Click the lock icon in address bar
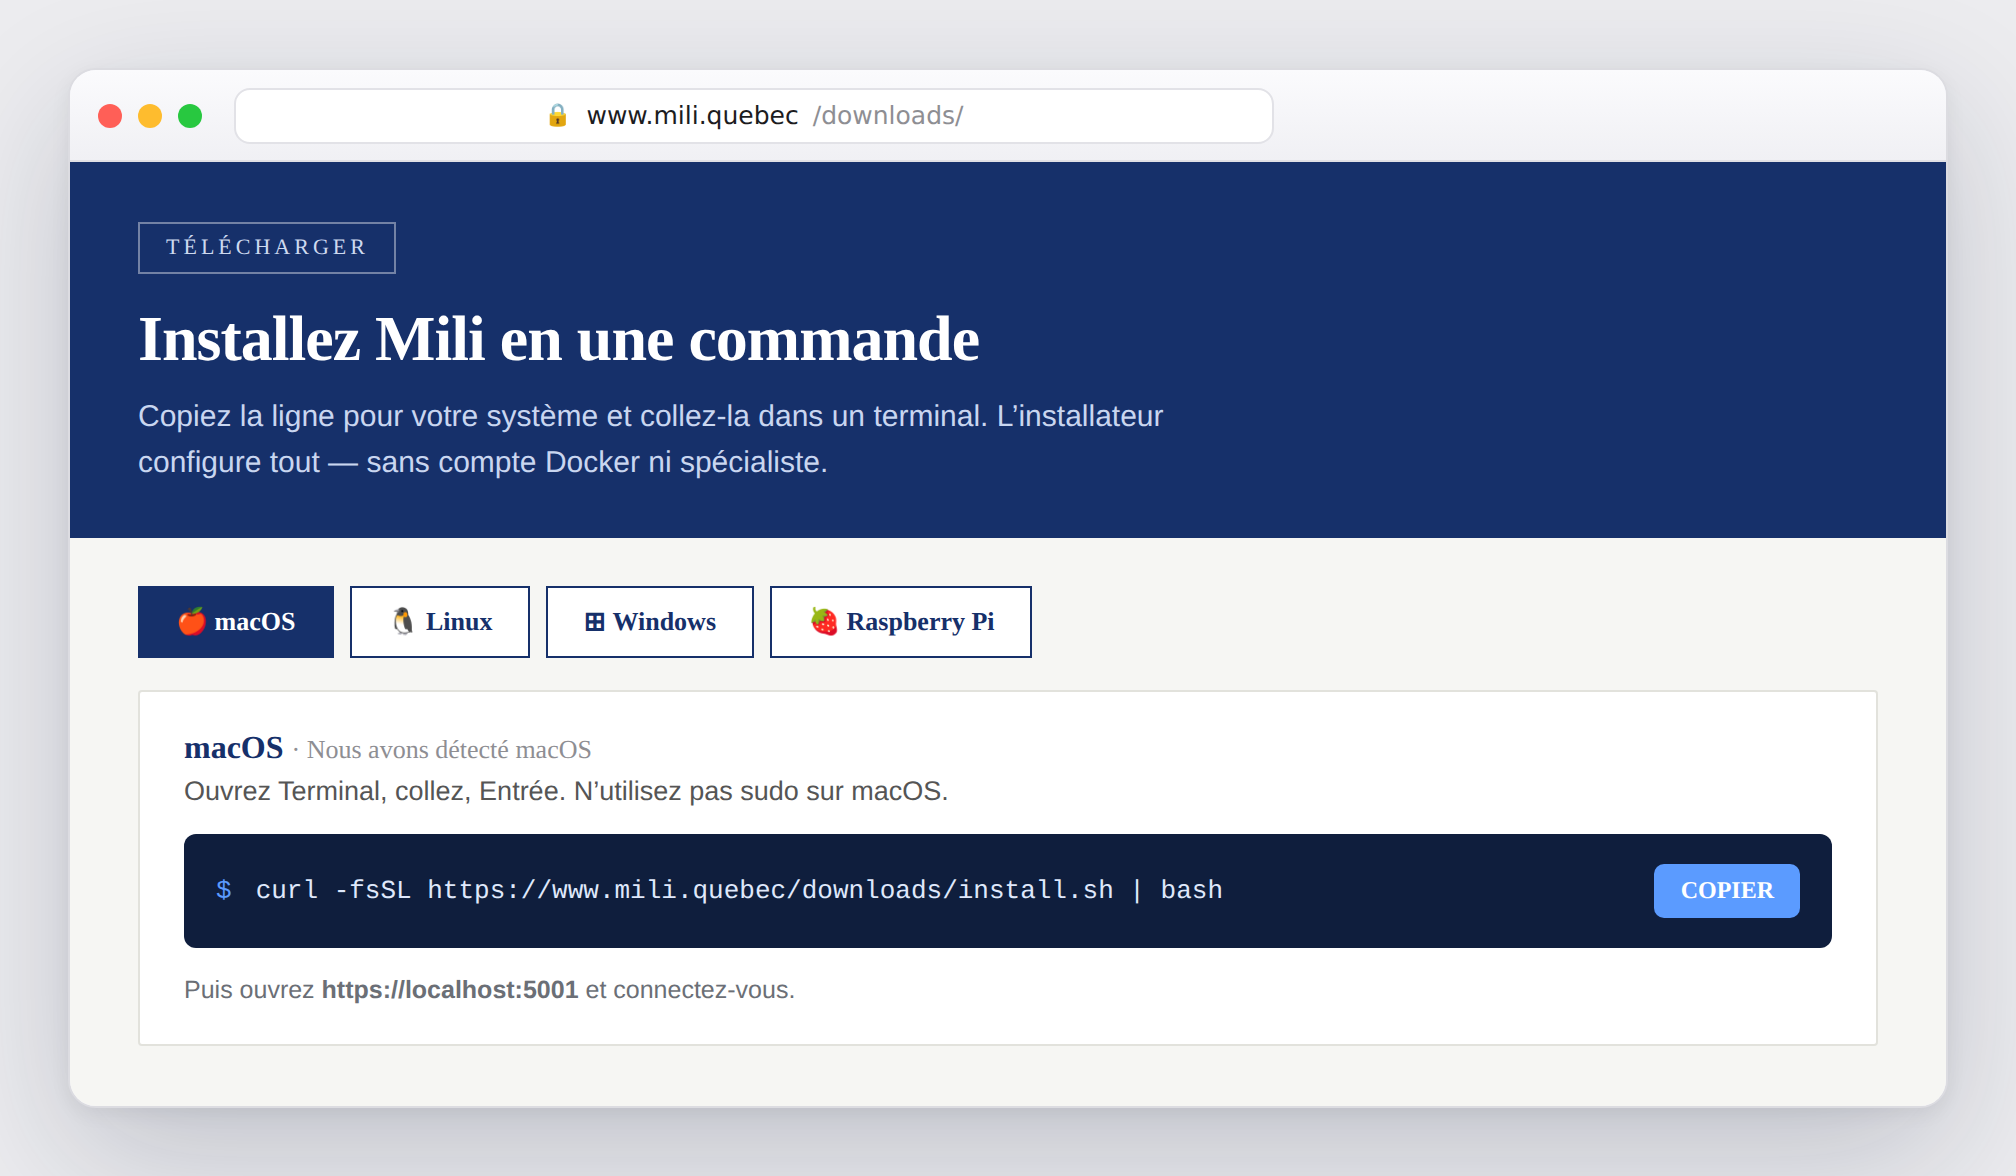The width and height of the screenshot is (2016, 1176). [x=558, y=116]
